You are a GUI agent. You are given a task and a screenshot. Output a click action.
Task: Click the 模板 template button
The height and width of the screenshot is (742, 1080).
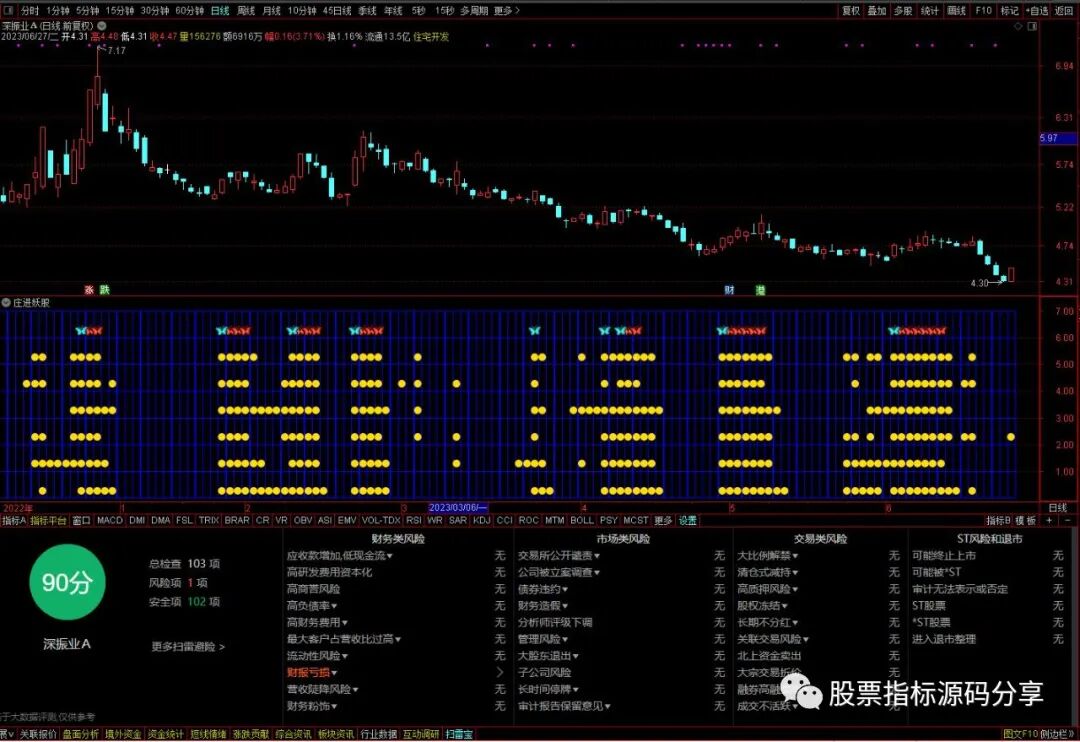tap(1026, 521)
